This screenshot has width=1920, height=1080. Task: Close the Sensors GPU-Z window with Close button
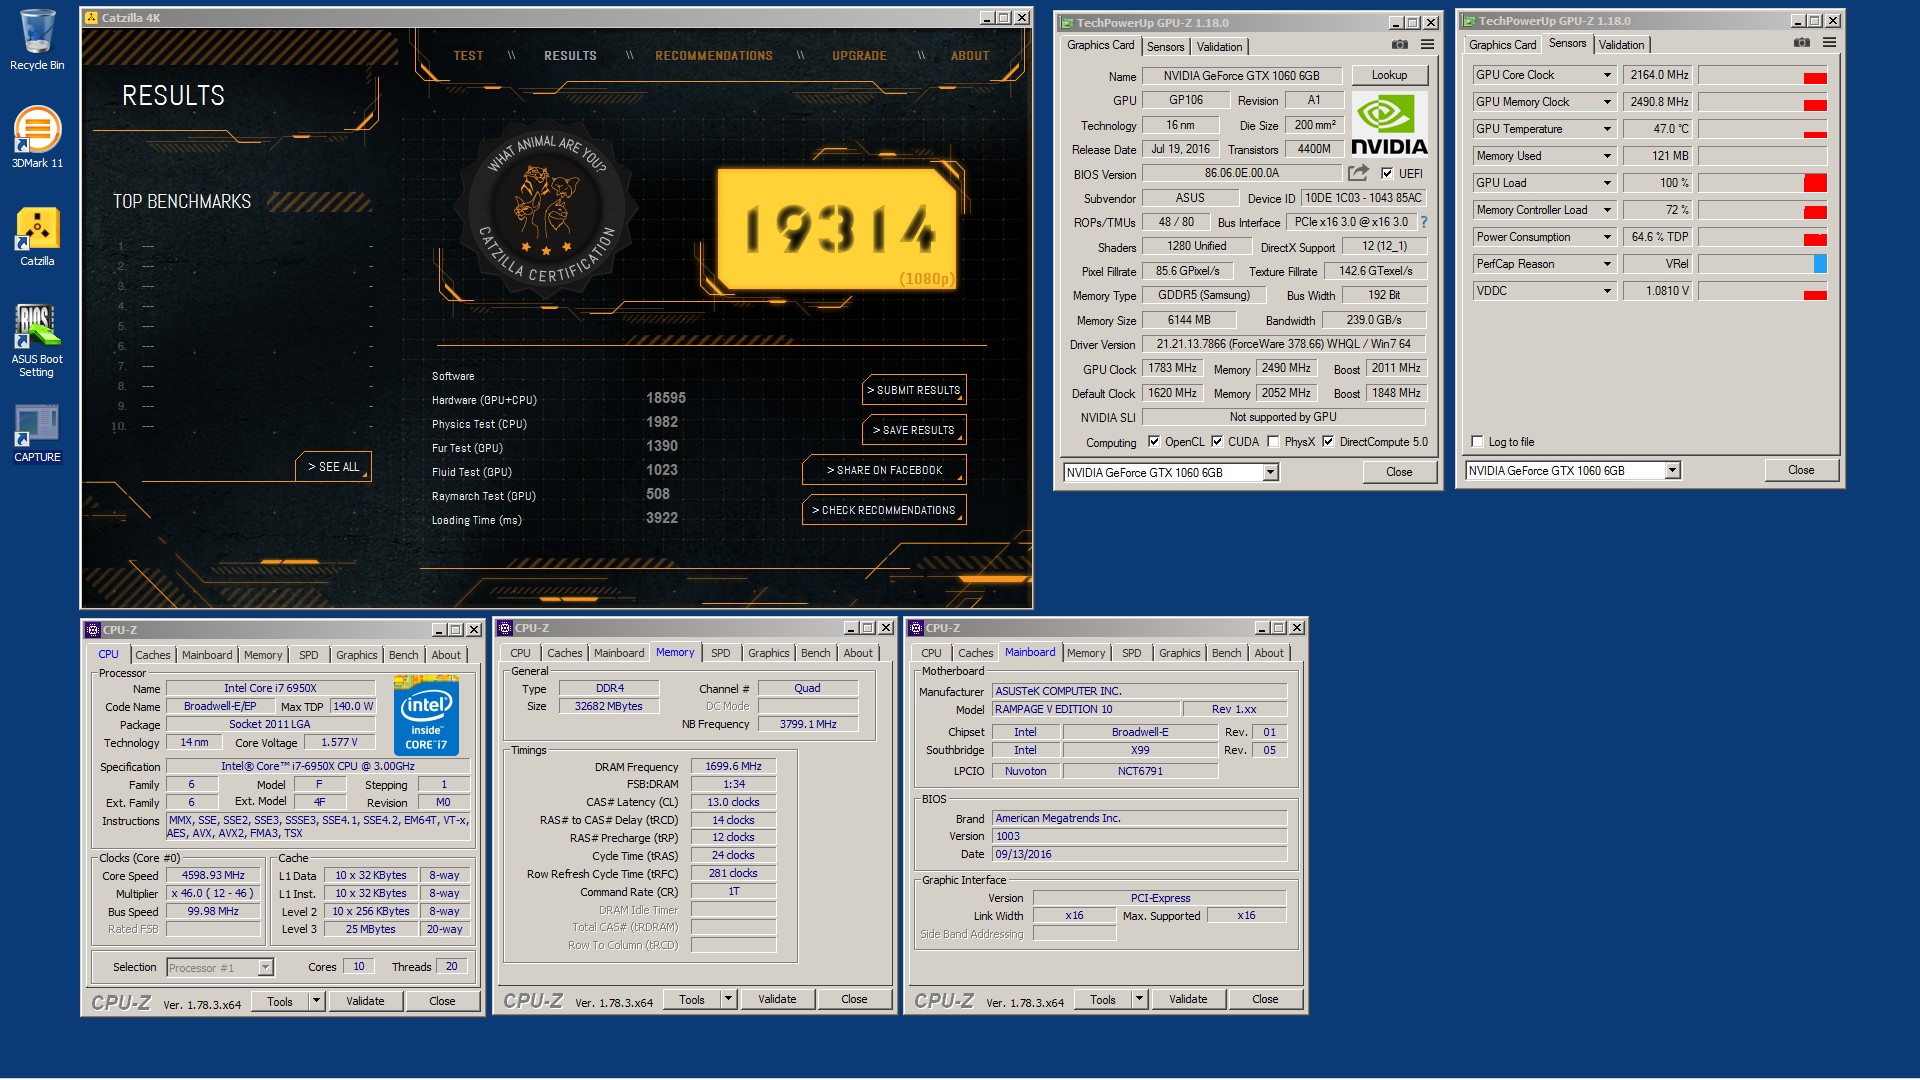pyautogui.click(x=1801, y=470)
